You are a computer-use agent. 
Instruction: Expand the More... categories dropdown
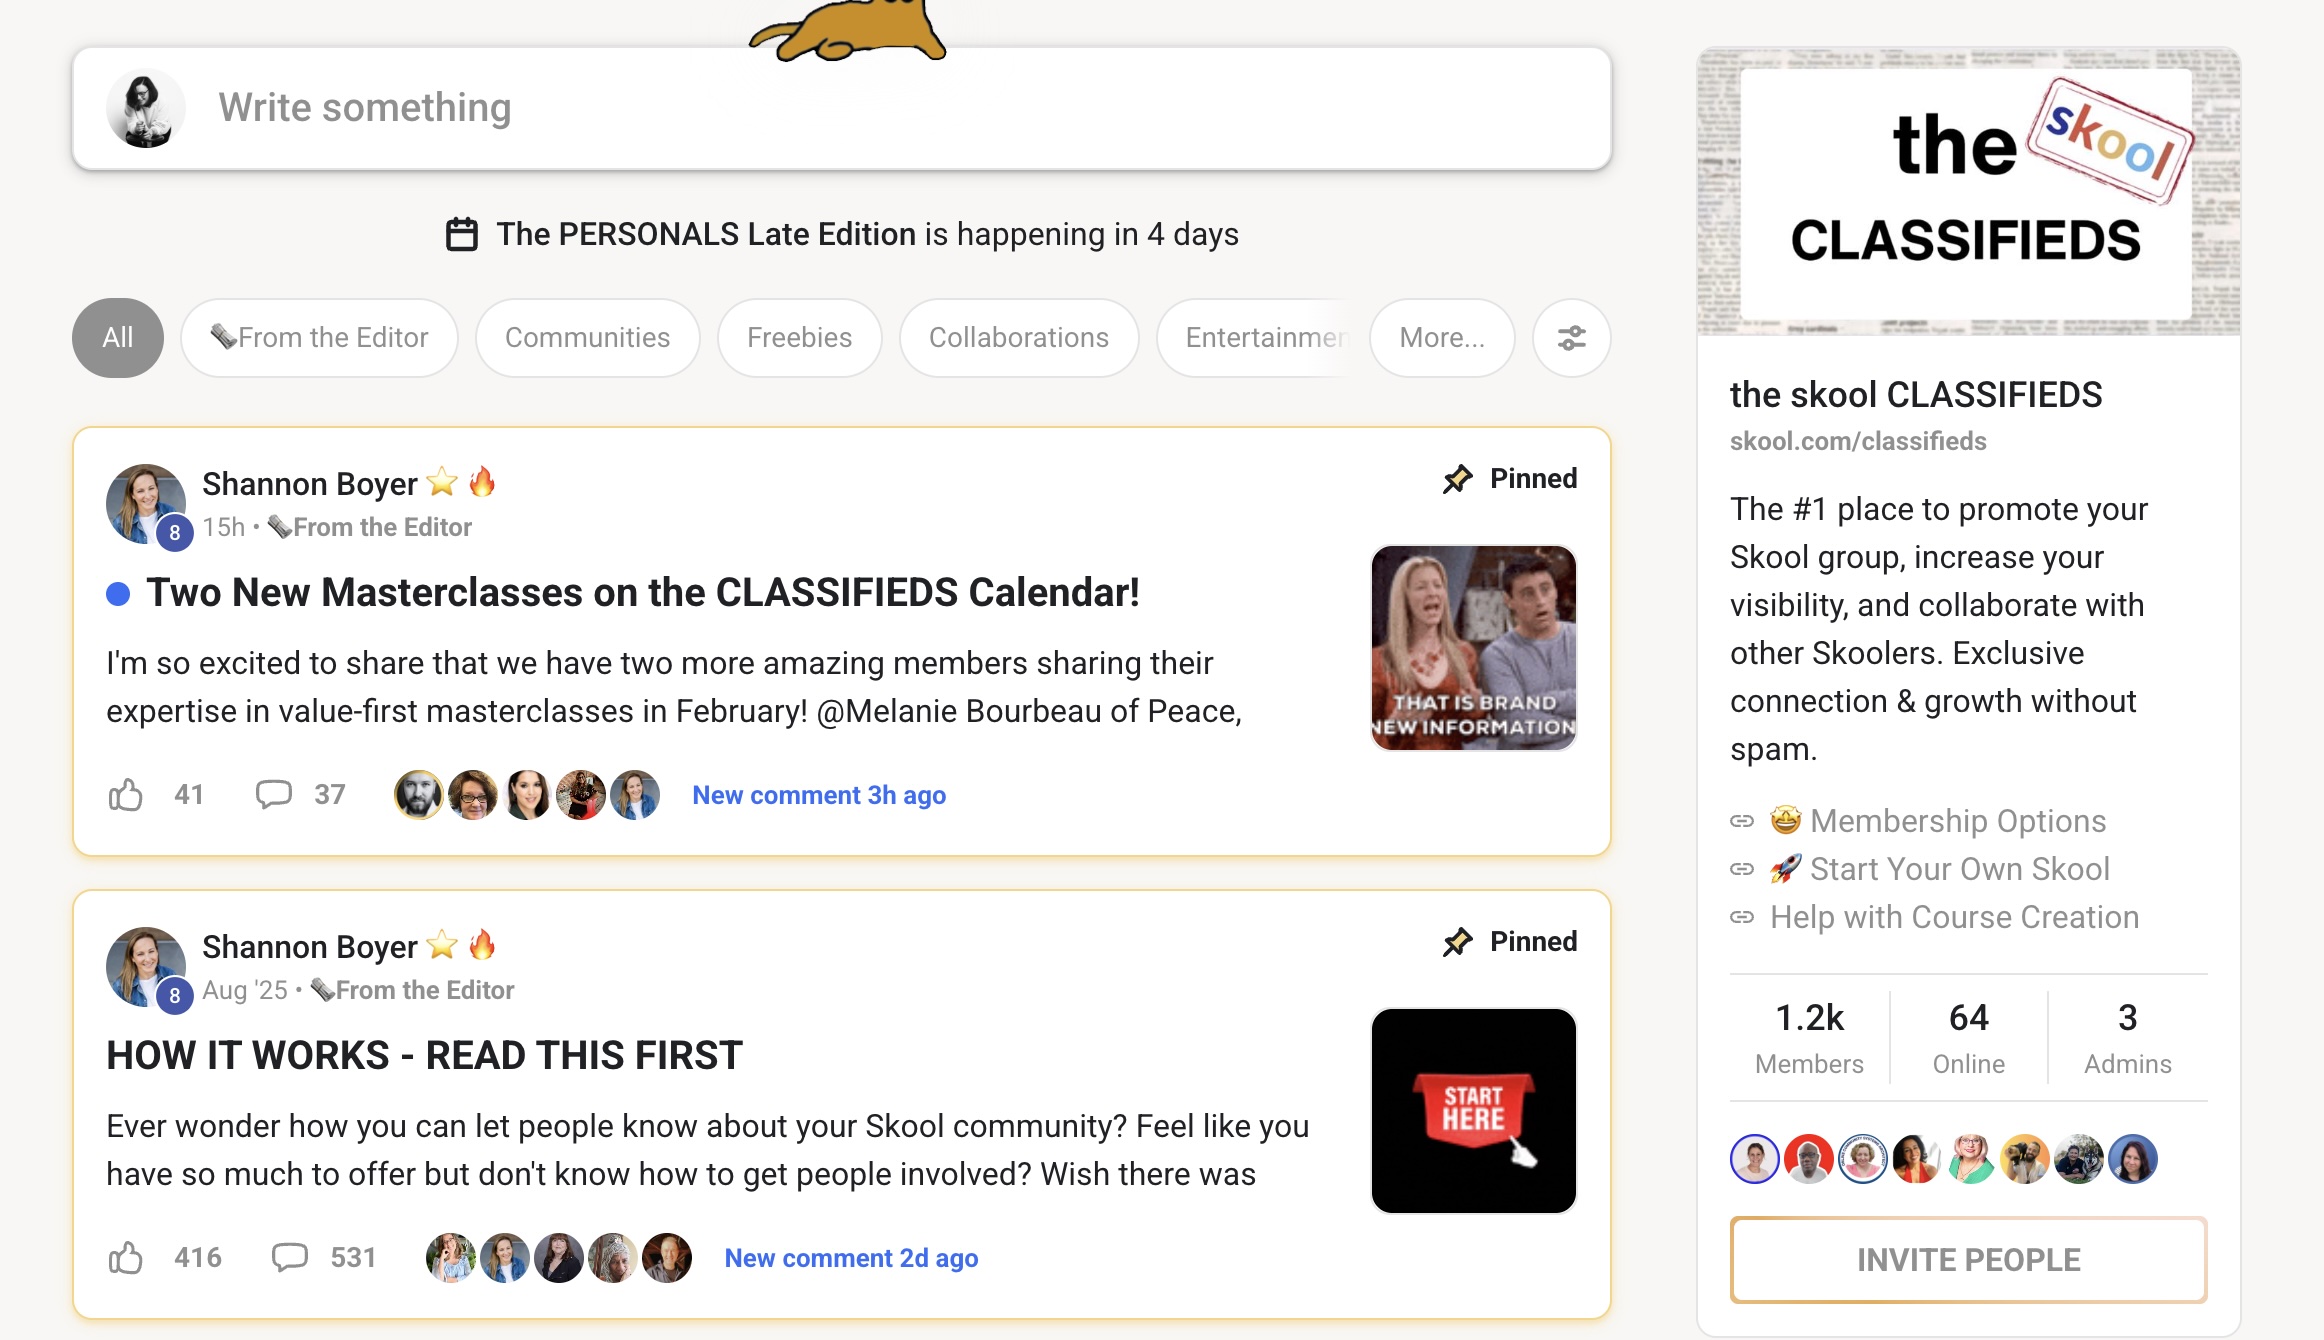(x=1441, y=338)
